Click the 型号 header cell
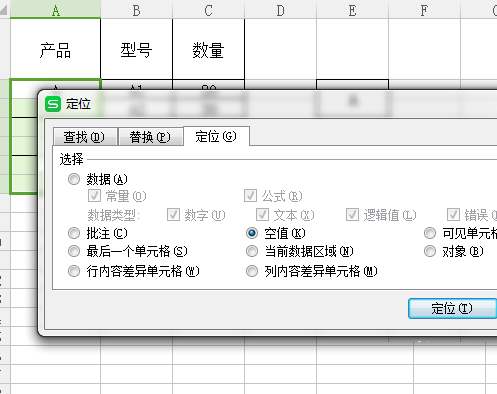This screenshot has width=497, height=394. (136, 49)
